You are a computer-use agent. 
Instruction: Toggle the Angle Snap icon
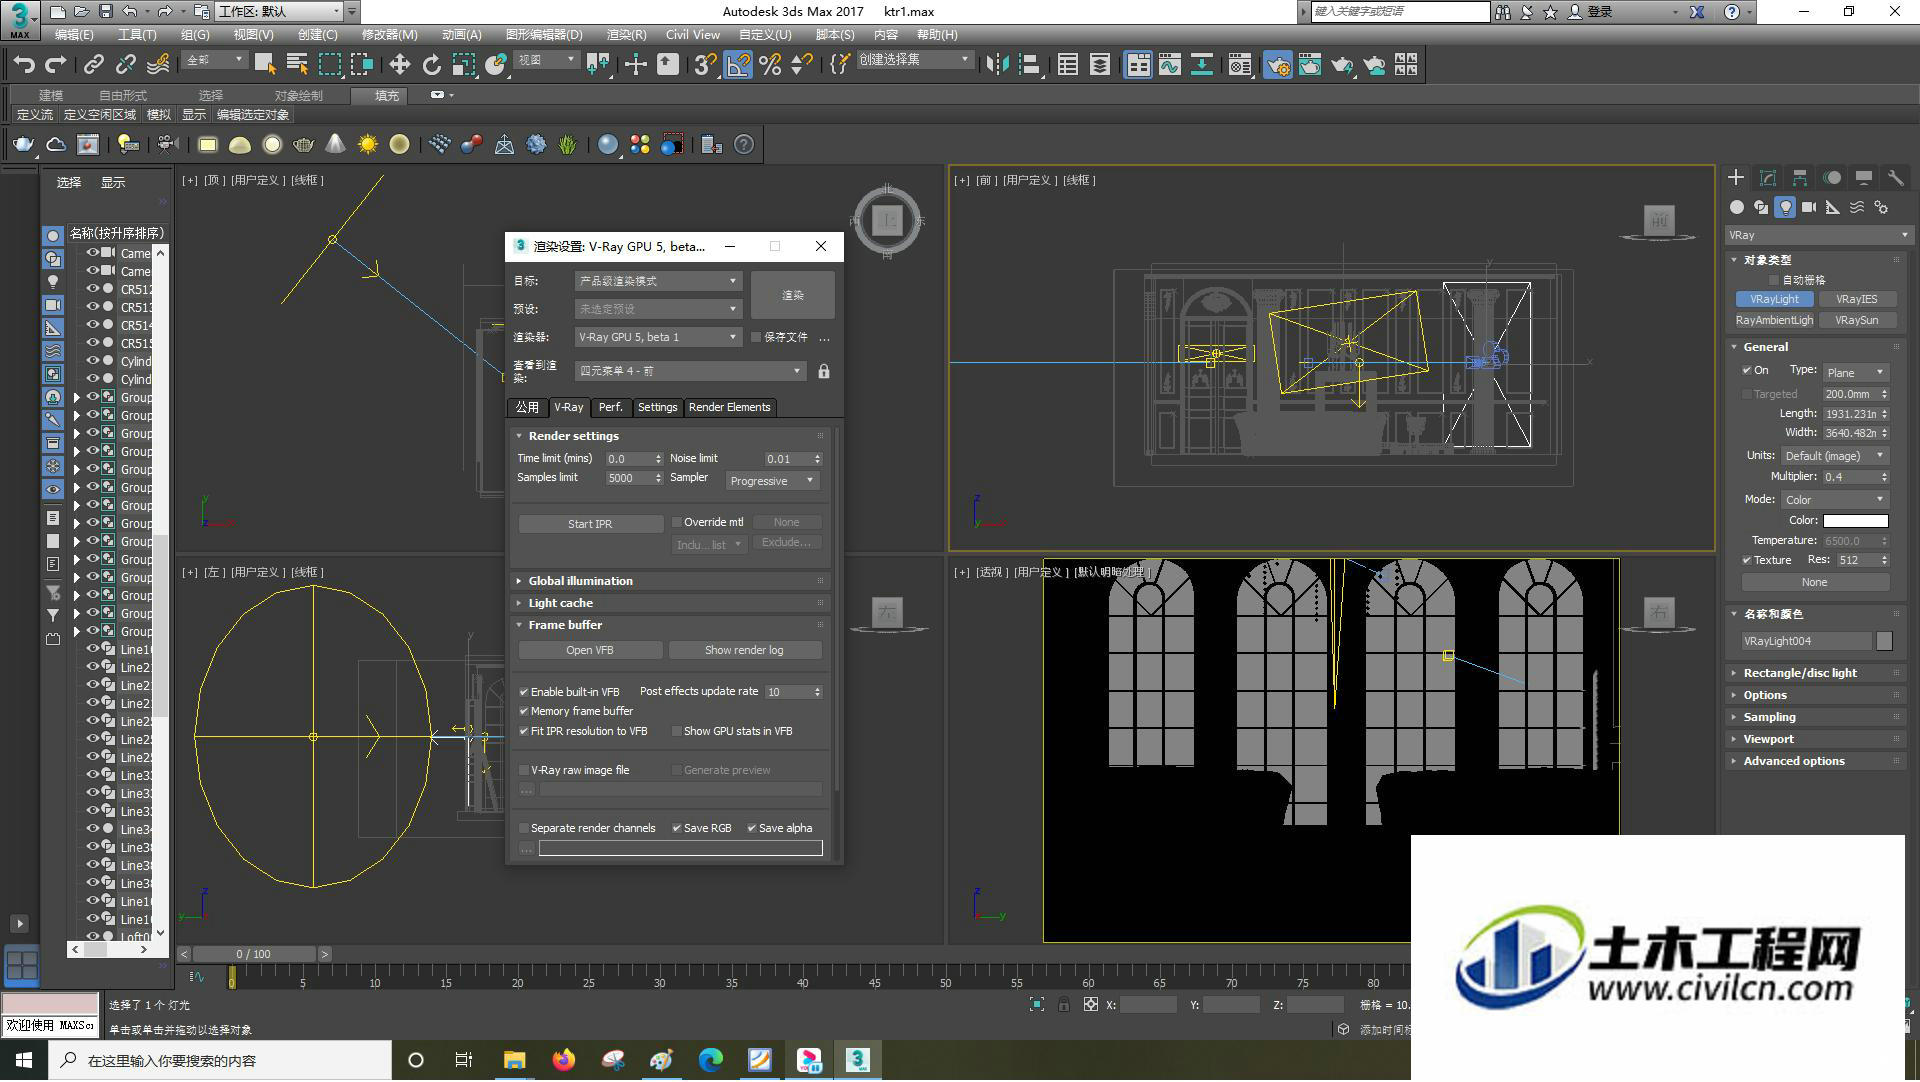click(x=737, y=65)
